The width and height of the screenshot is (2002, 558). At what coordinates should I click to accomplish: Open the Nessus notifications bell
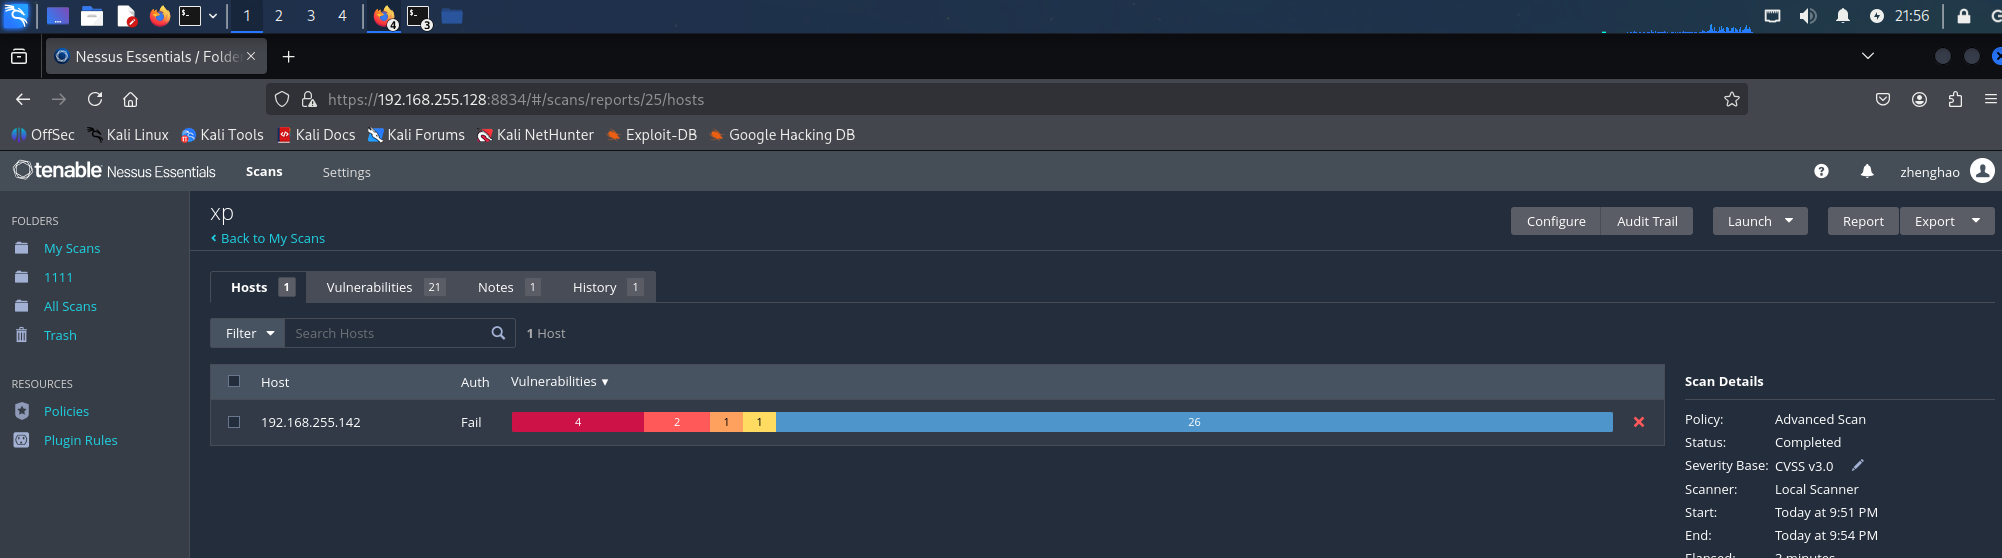point(1867,172)
